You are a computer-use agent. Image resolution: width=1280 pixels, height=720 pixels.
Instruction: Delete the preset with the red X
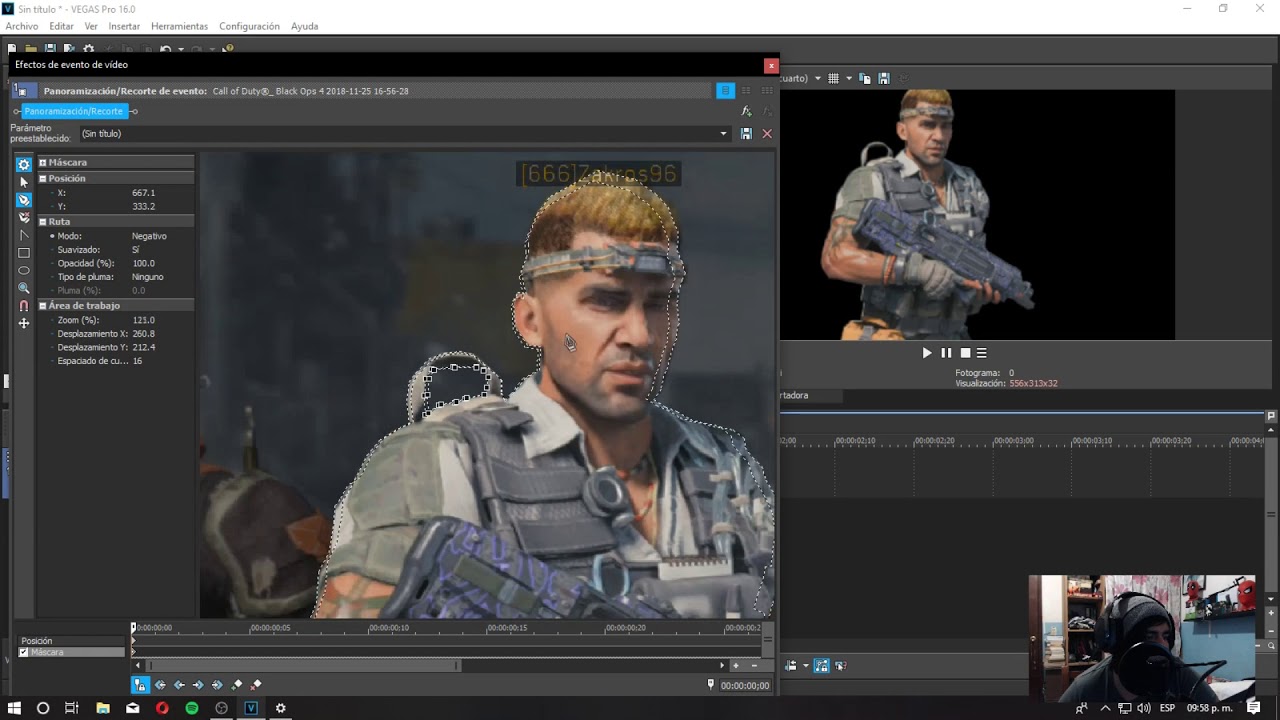[x=767, y=133]
